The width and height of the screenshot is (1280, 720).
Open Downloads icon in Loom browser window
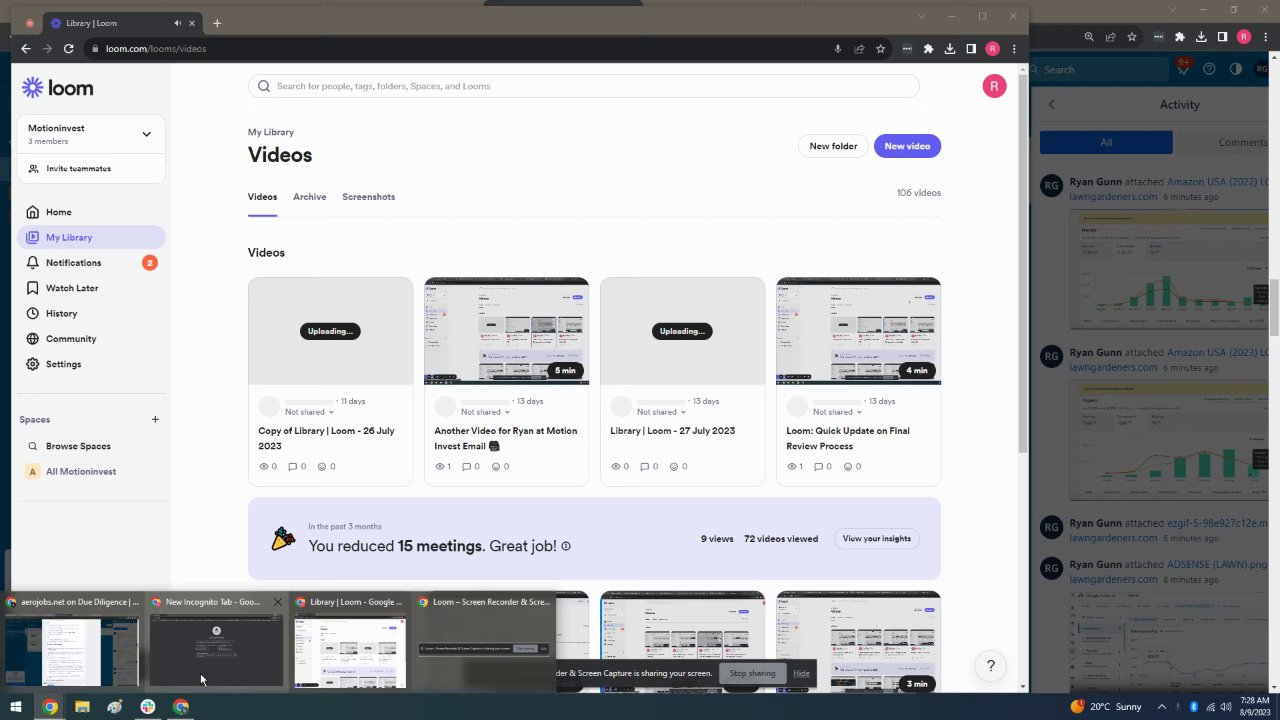pos(949,49)
